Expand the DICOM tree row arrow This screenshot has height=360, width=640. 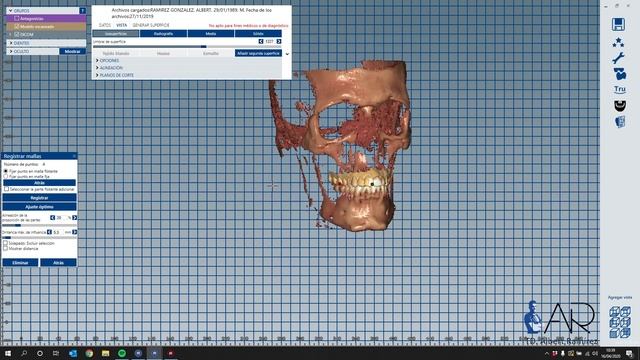pos(11,35)
